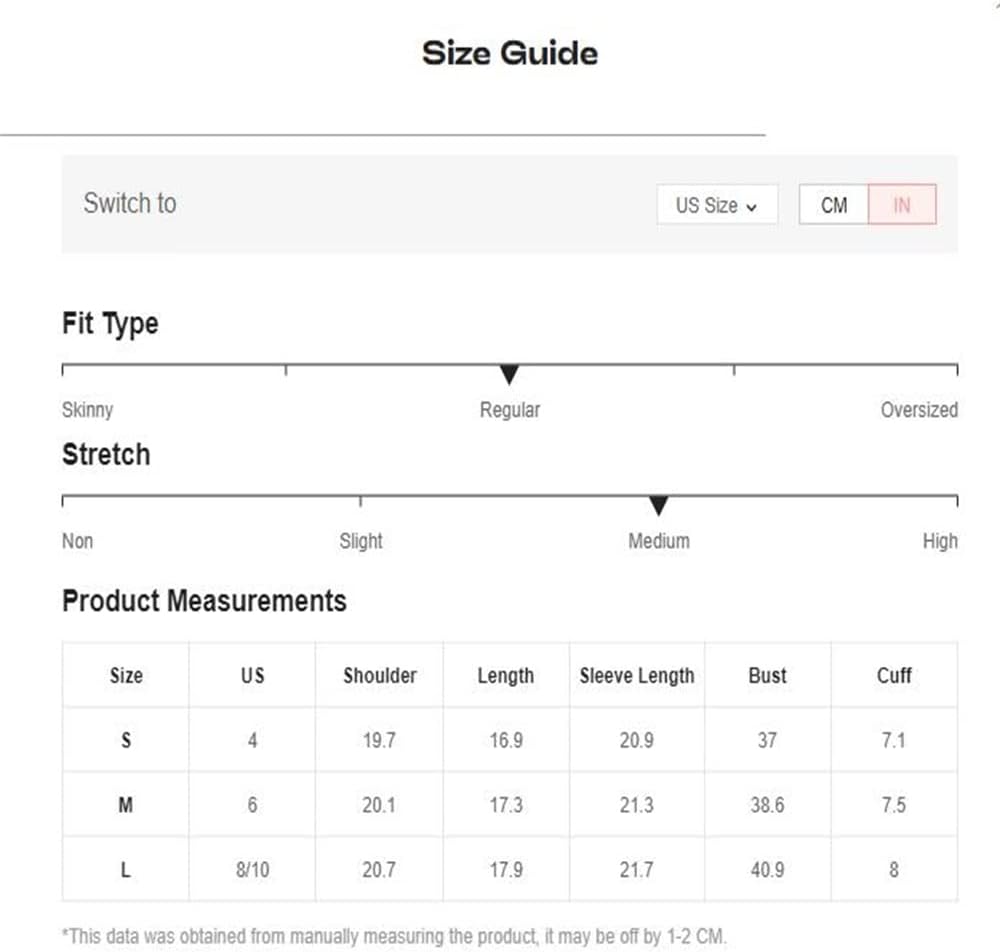Click the Cuff column header

coord(894,675)
